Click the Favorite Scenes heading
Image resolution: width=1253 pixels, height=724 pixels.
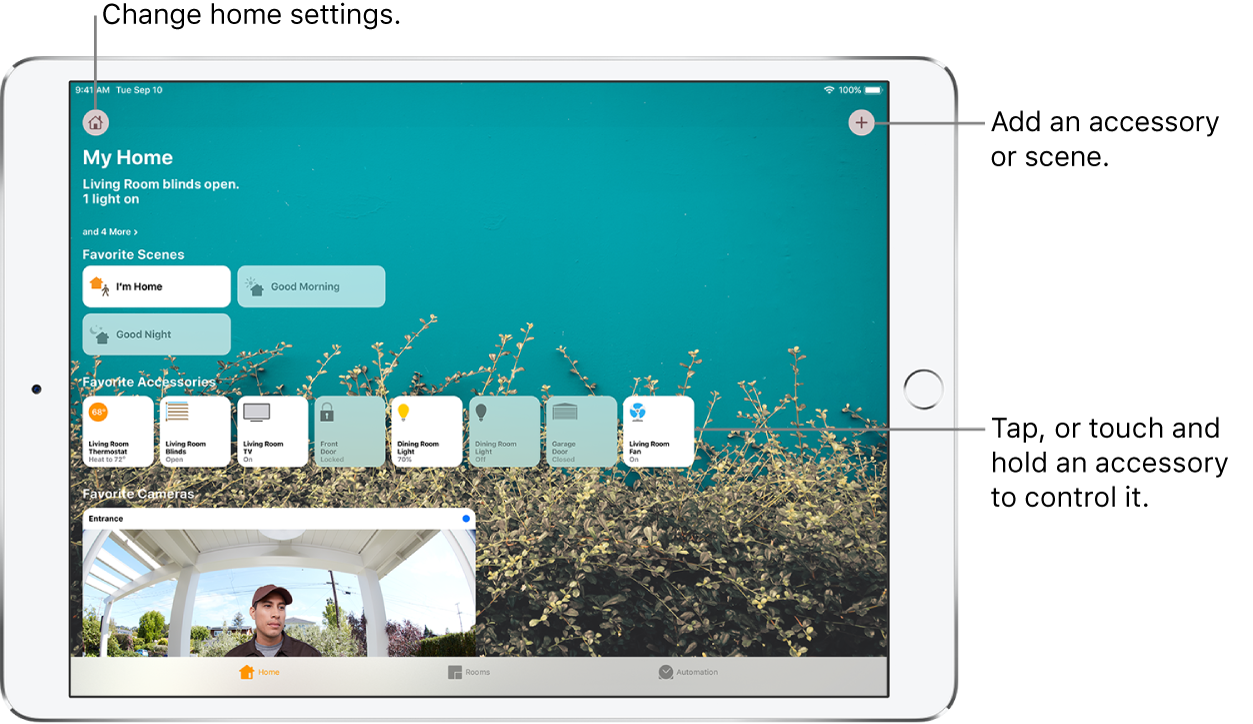[x=133, y=255]
